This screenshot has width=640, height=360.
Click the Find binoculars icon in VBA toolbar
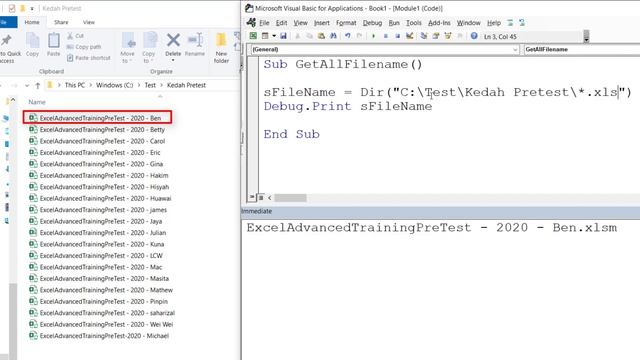point(333,36)
